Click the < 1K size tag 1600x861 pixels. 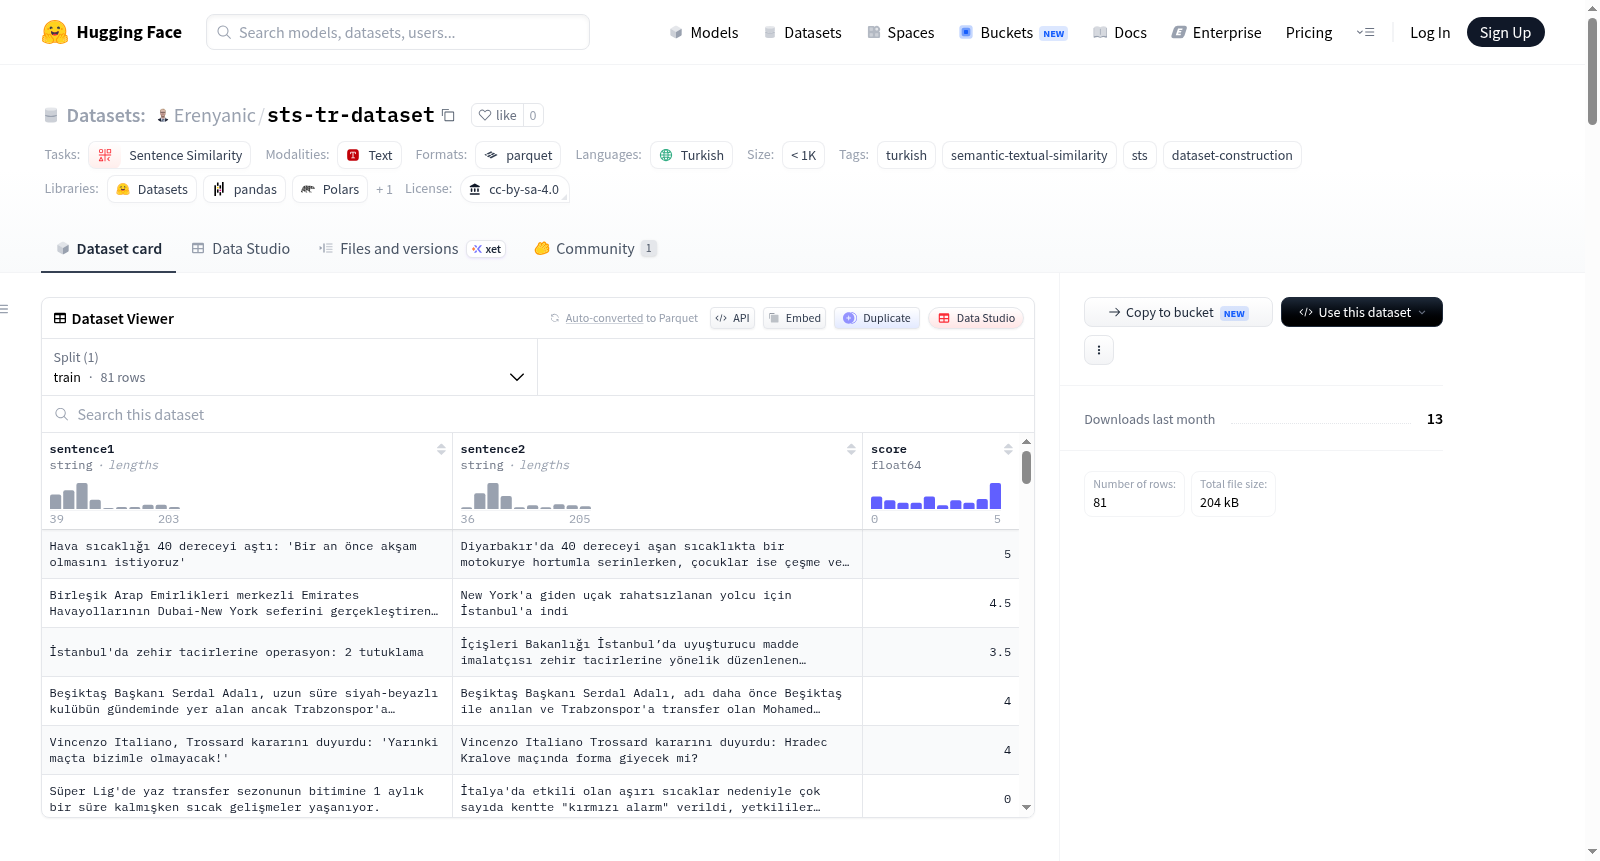[804, 155]
